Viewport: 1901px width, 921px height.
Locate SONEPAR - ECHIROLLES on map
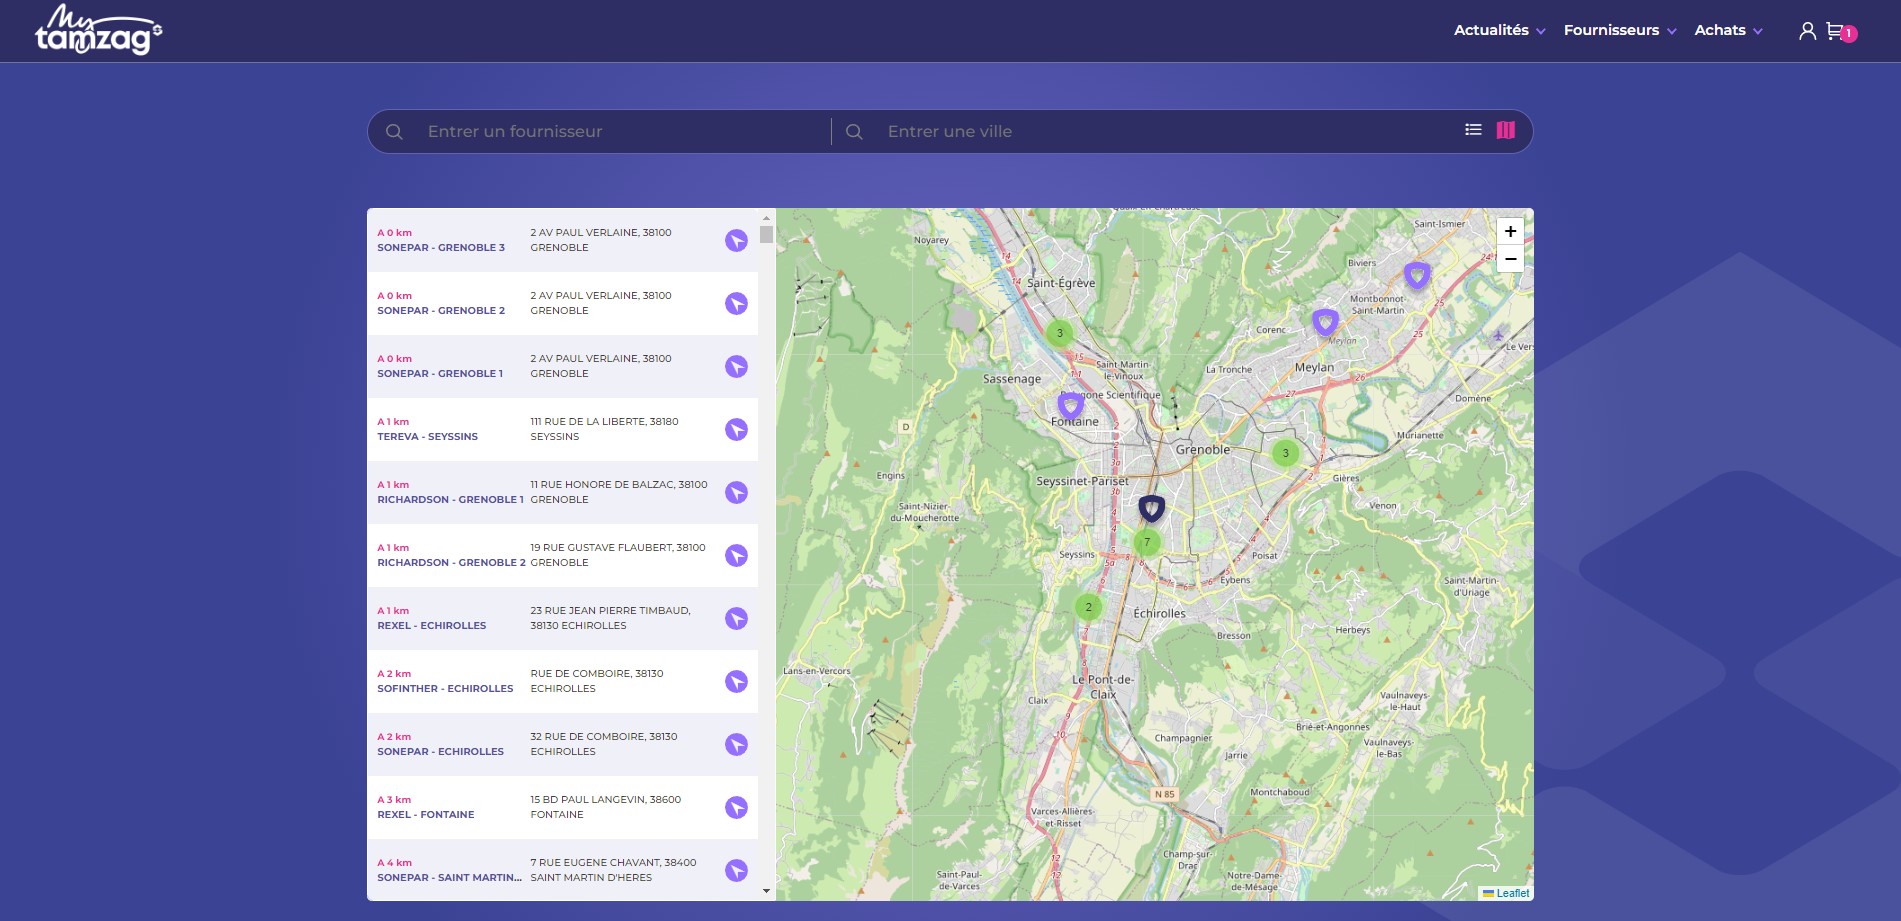[x=736, y=744]
